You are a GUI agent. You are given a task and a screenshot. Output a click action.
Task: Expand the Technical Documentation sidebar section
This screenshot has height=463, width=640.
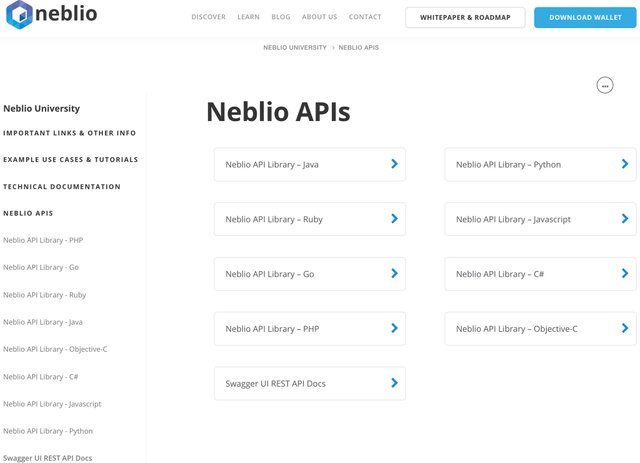[62, 187]
